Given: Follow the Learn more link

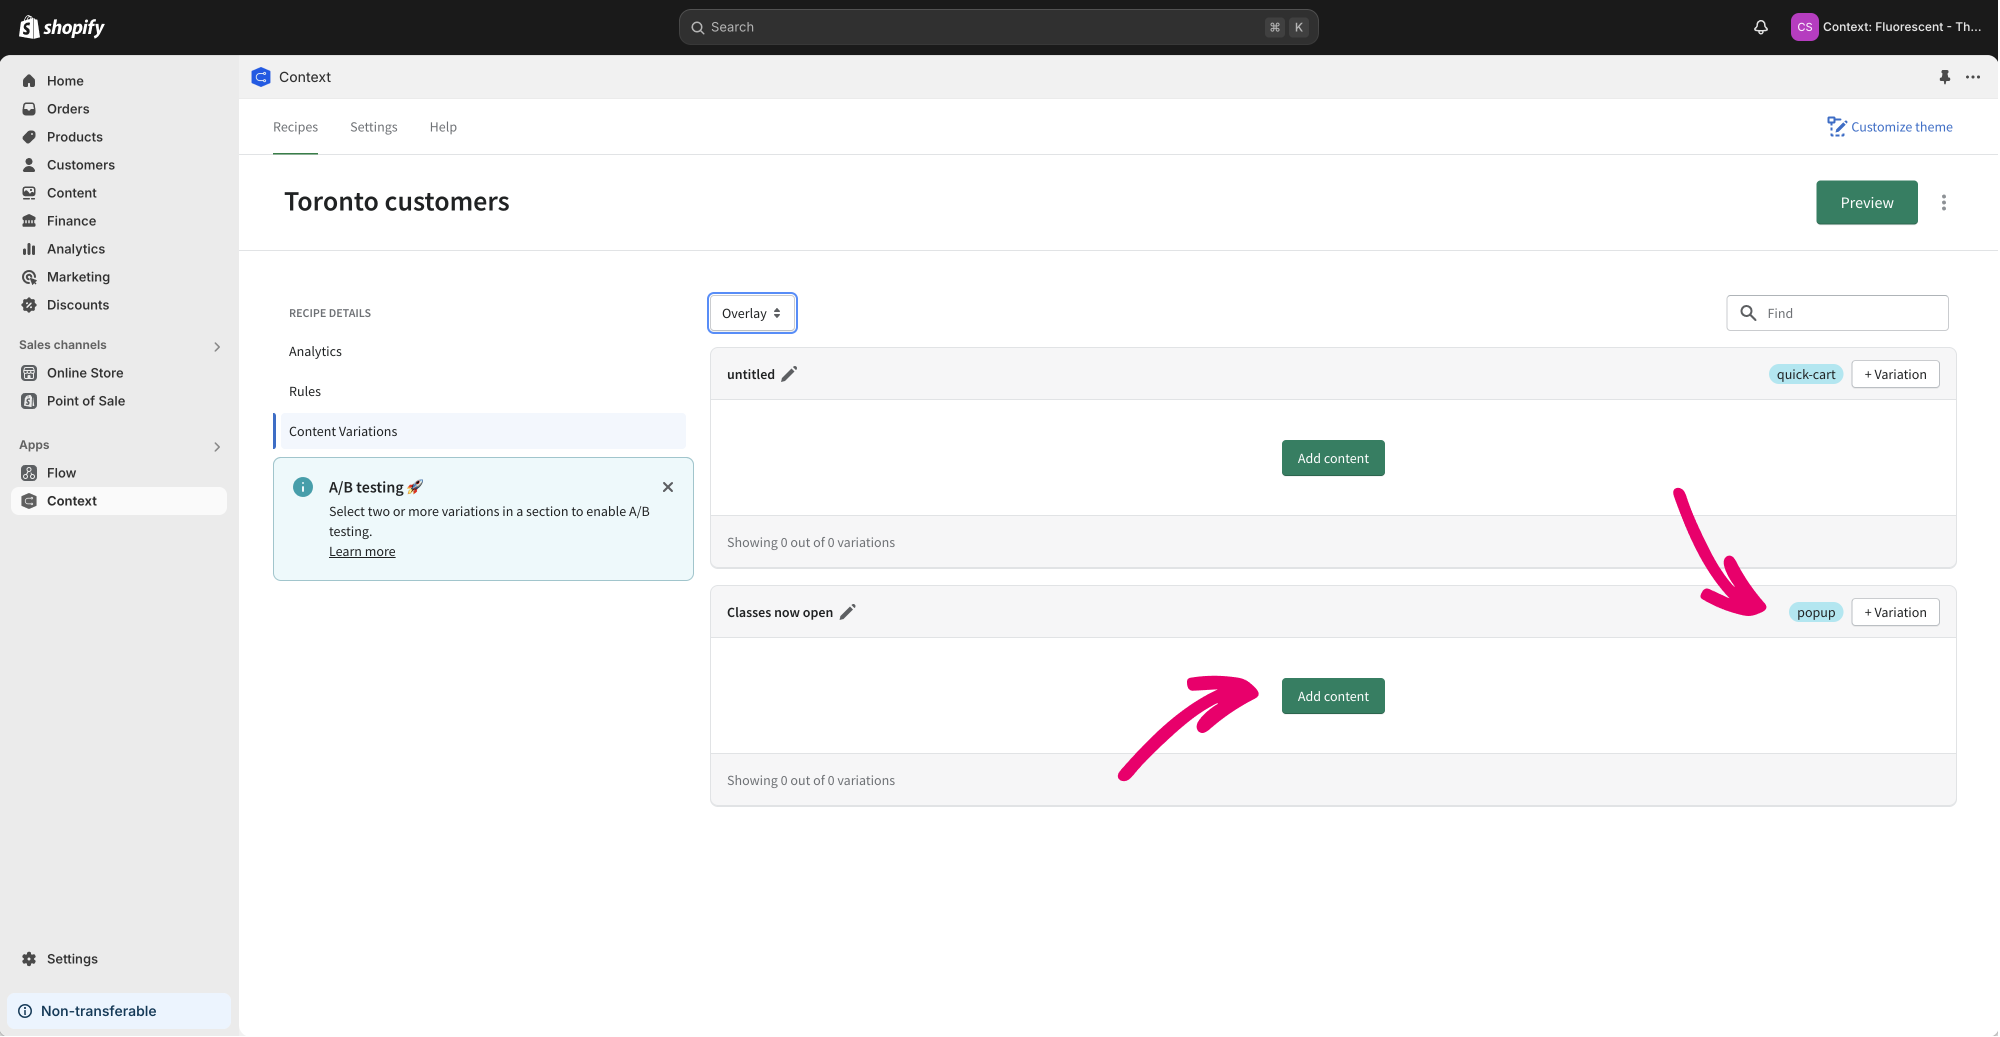Looking at the screenshot, I should pos(362,552).
